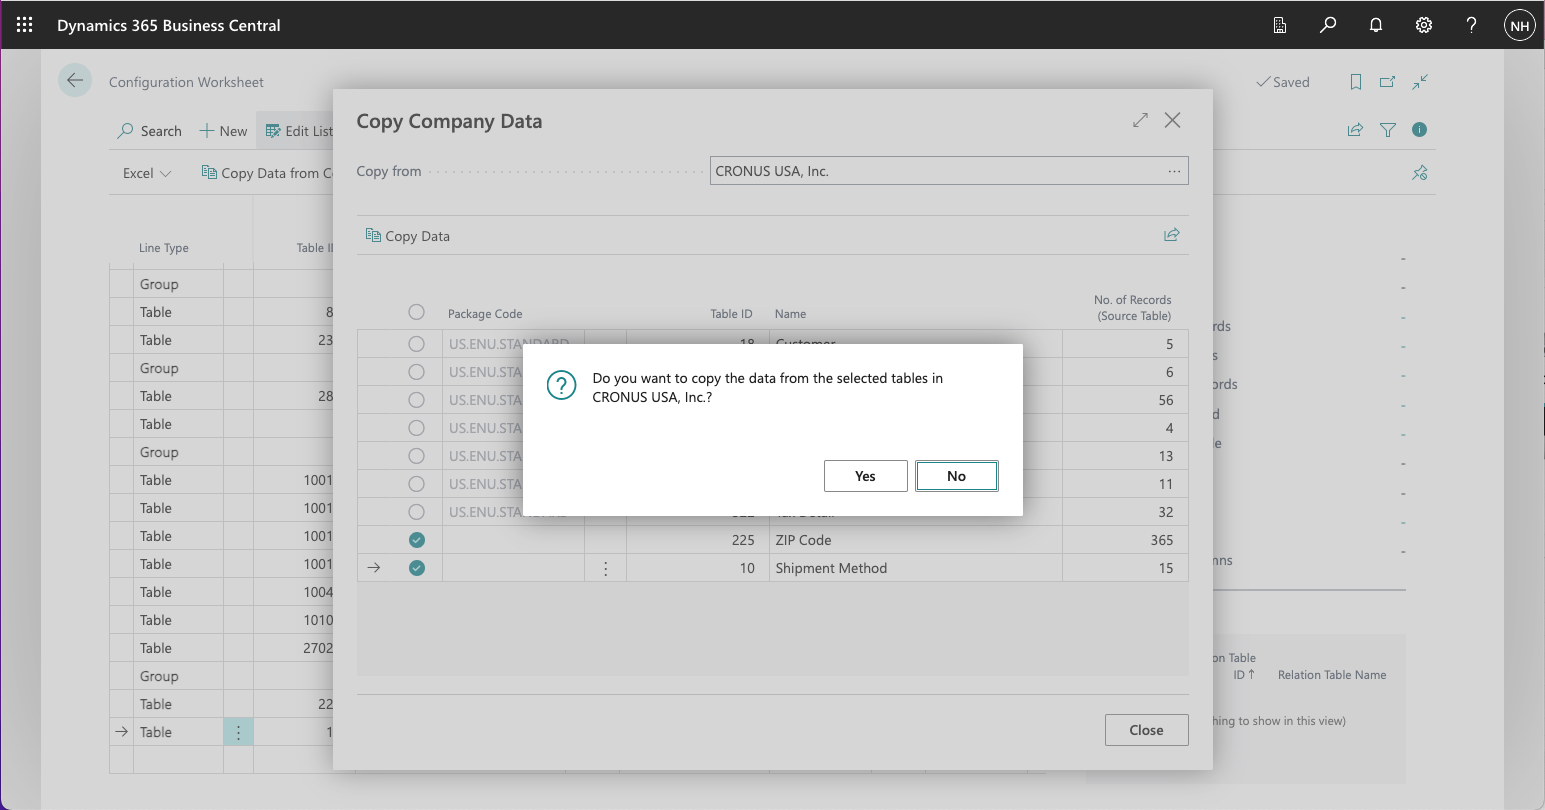1545x810 pixels.
Task: Expand the Copy Company Data dialog
Action: pos(1140,120)
